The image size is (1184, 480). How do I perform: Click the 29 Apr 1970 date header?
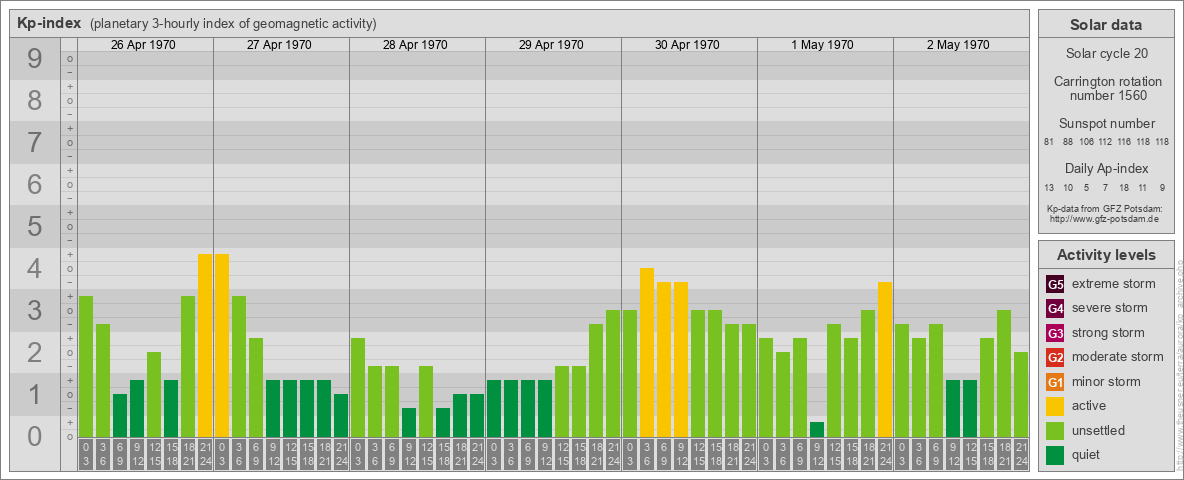pos(551,45)
